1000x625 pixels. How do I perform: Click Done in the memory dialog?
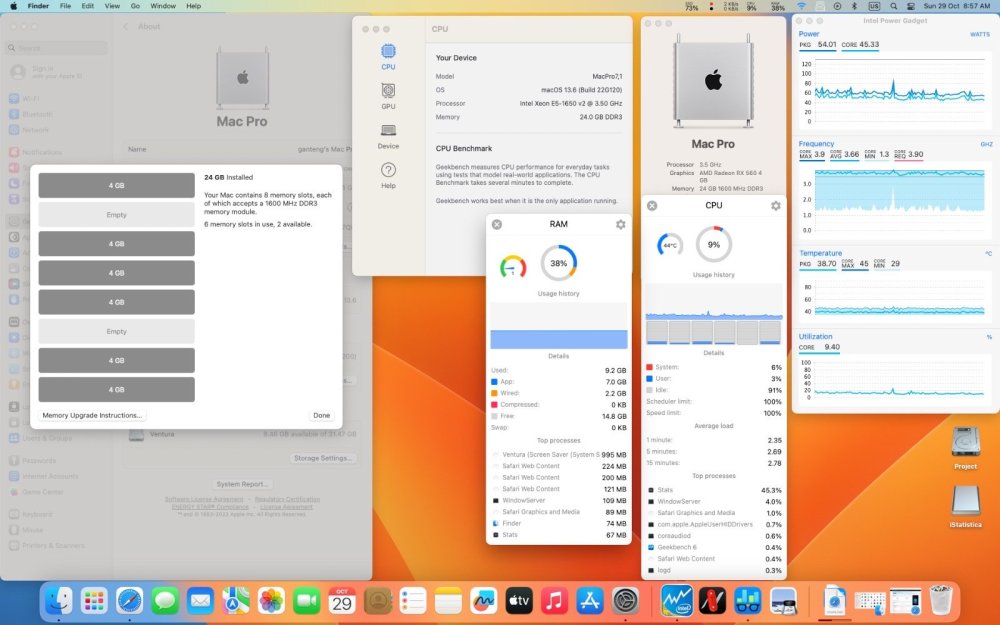click(x=321, y=415)
